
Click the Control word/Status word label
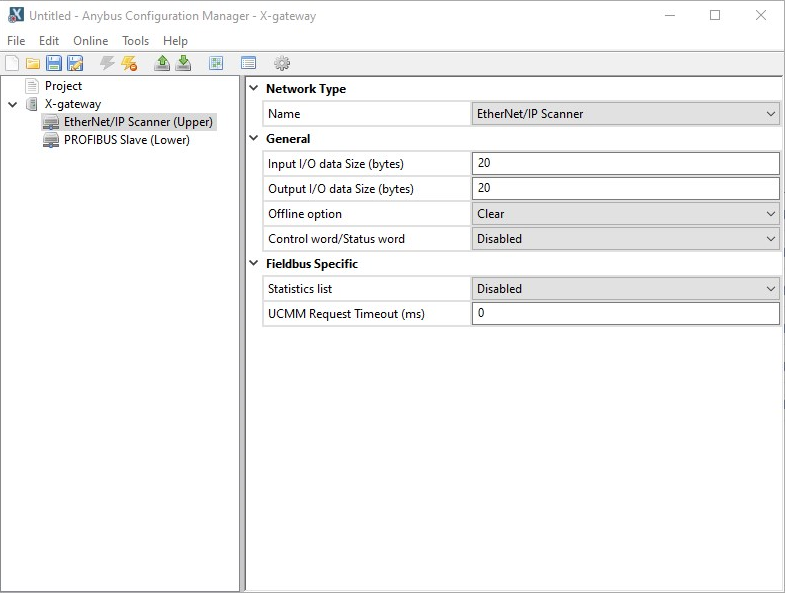tap(336, 239)
